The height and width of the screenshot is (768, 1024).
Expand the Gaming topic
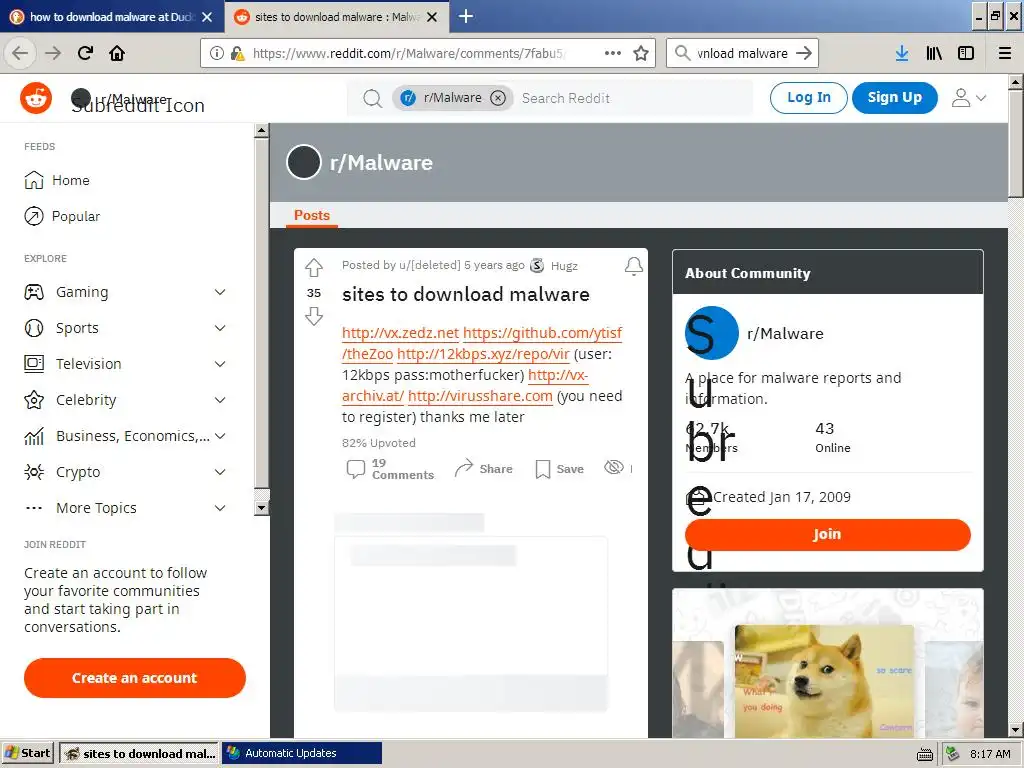pyautogui.click(x=220, y=292)
